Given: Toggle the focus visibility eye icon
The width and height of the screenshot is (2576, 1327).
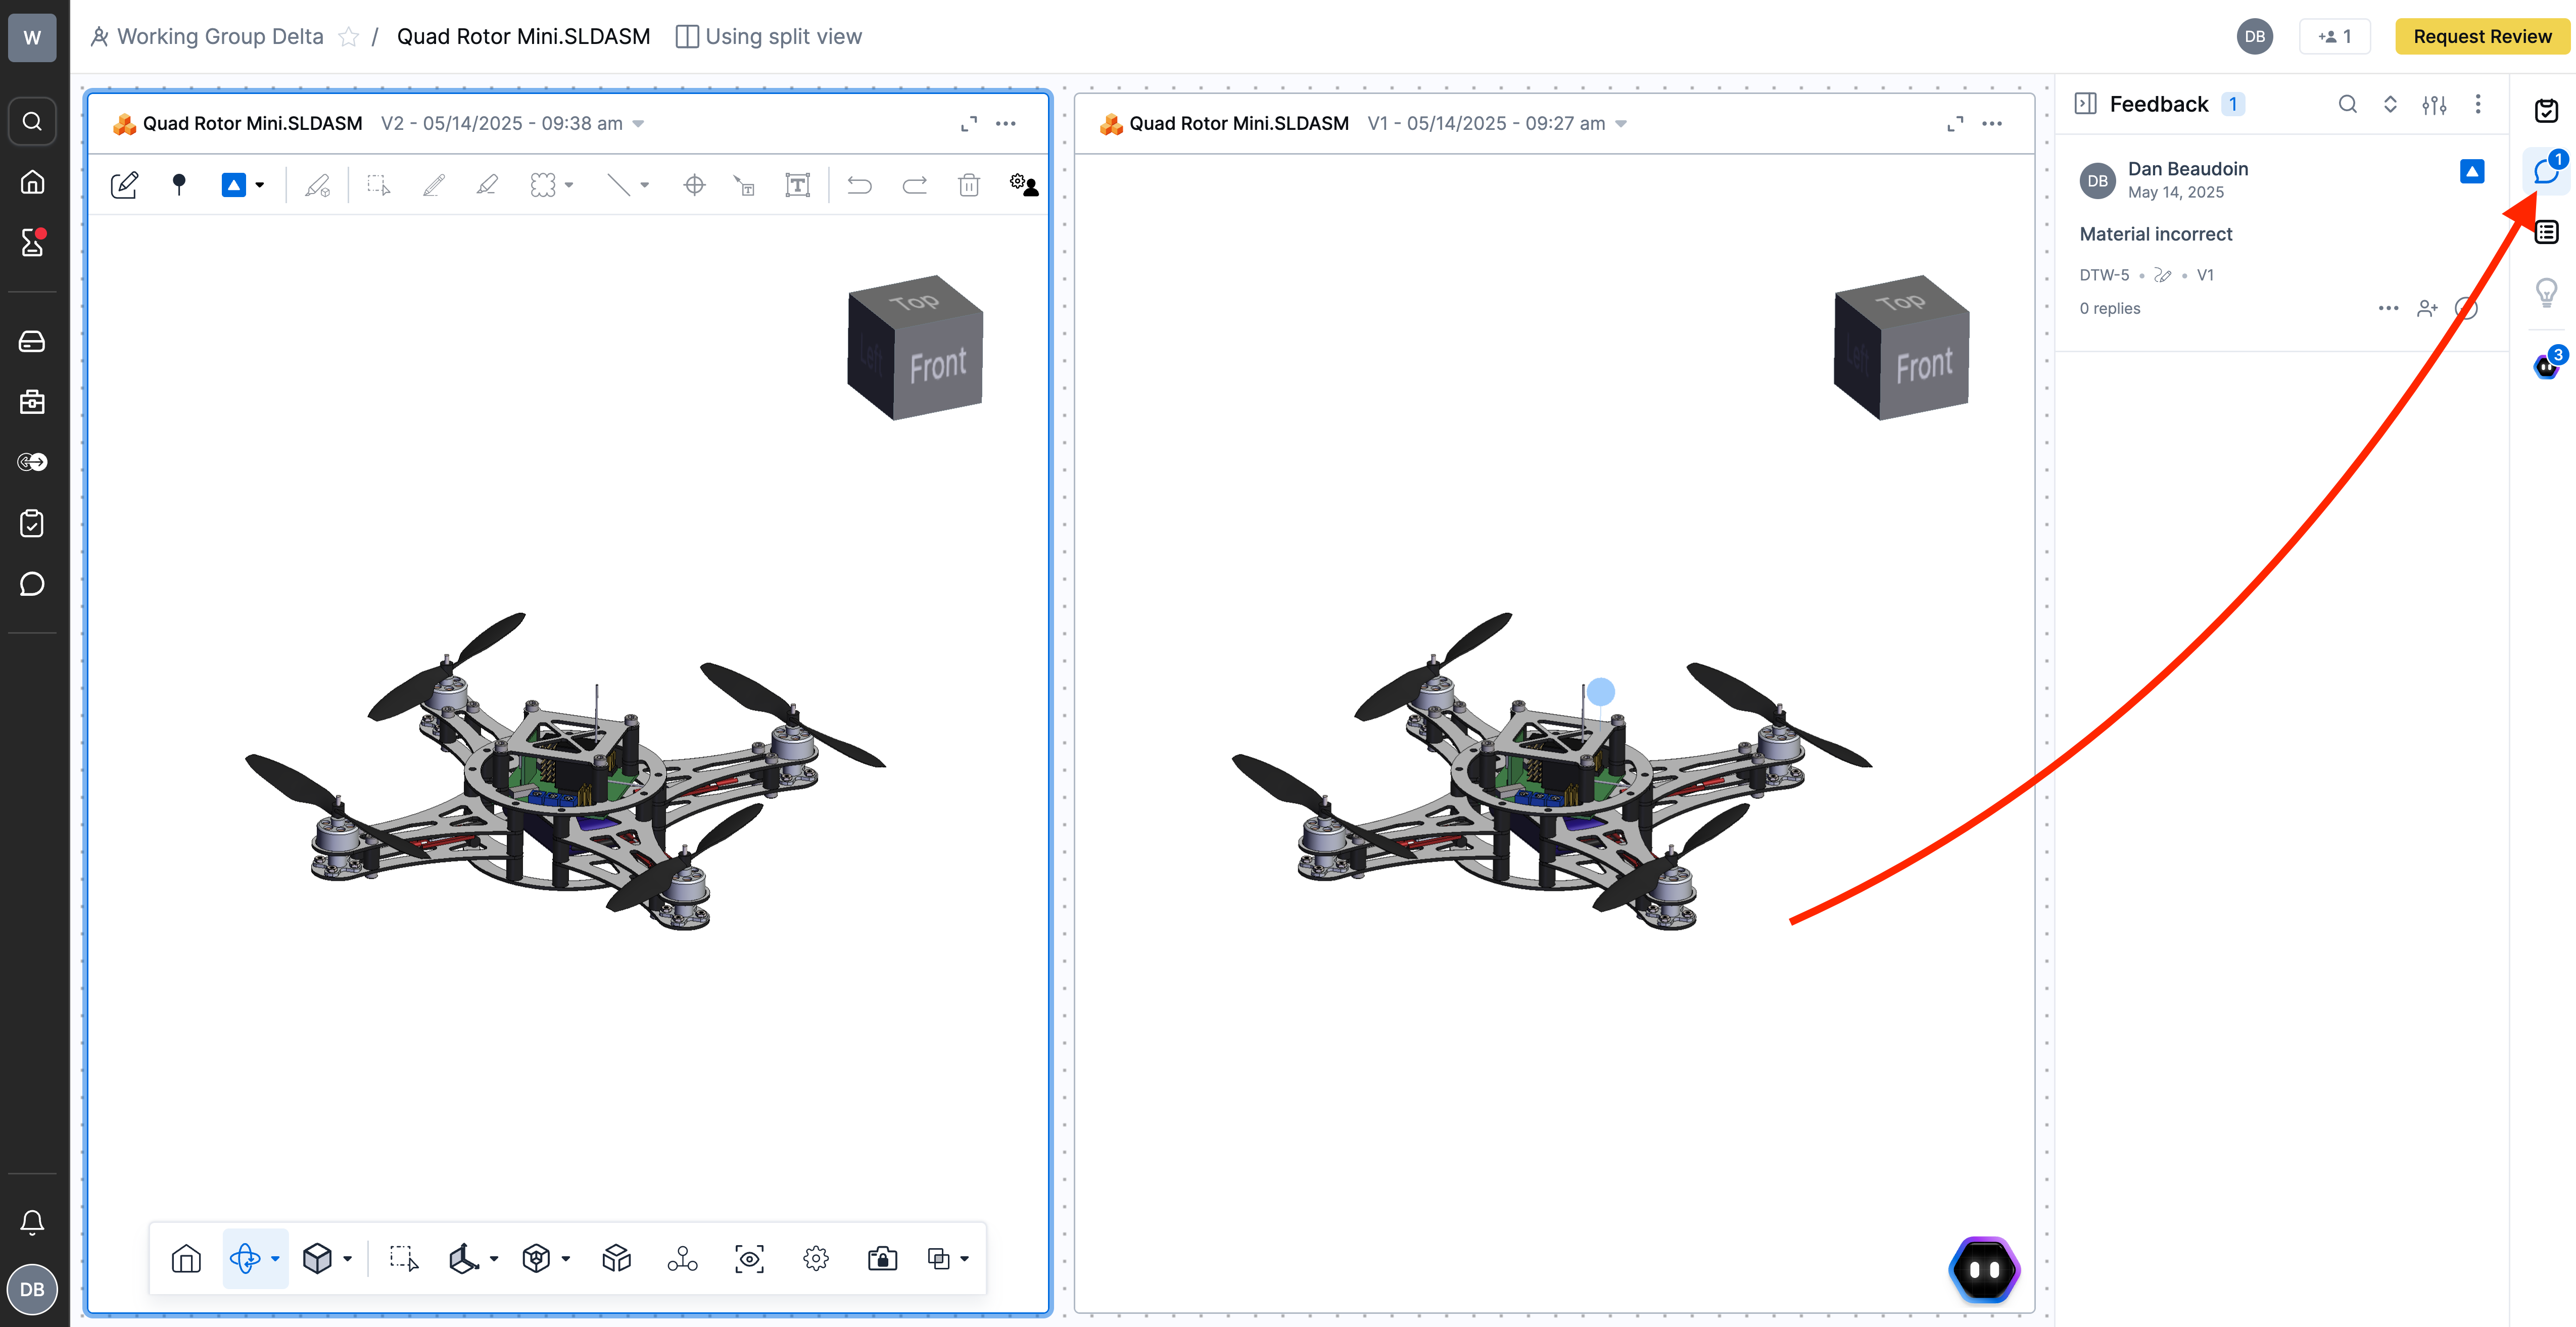Looking at the screenshot, I should click(750, 1258).
